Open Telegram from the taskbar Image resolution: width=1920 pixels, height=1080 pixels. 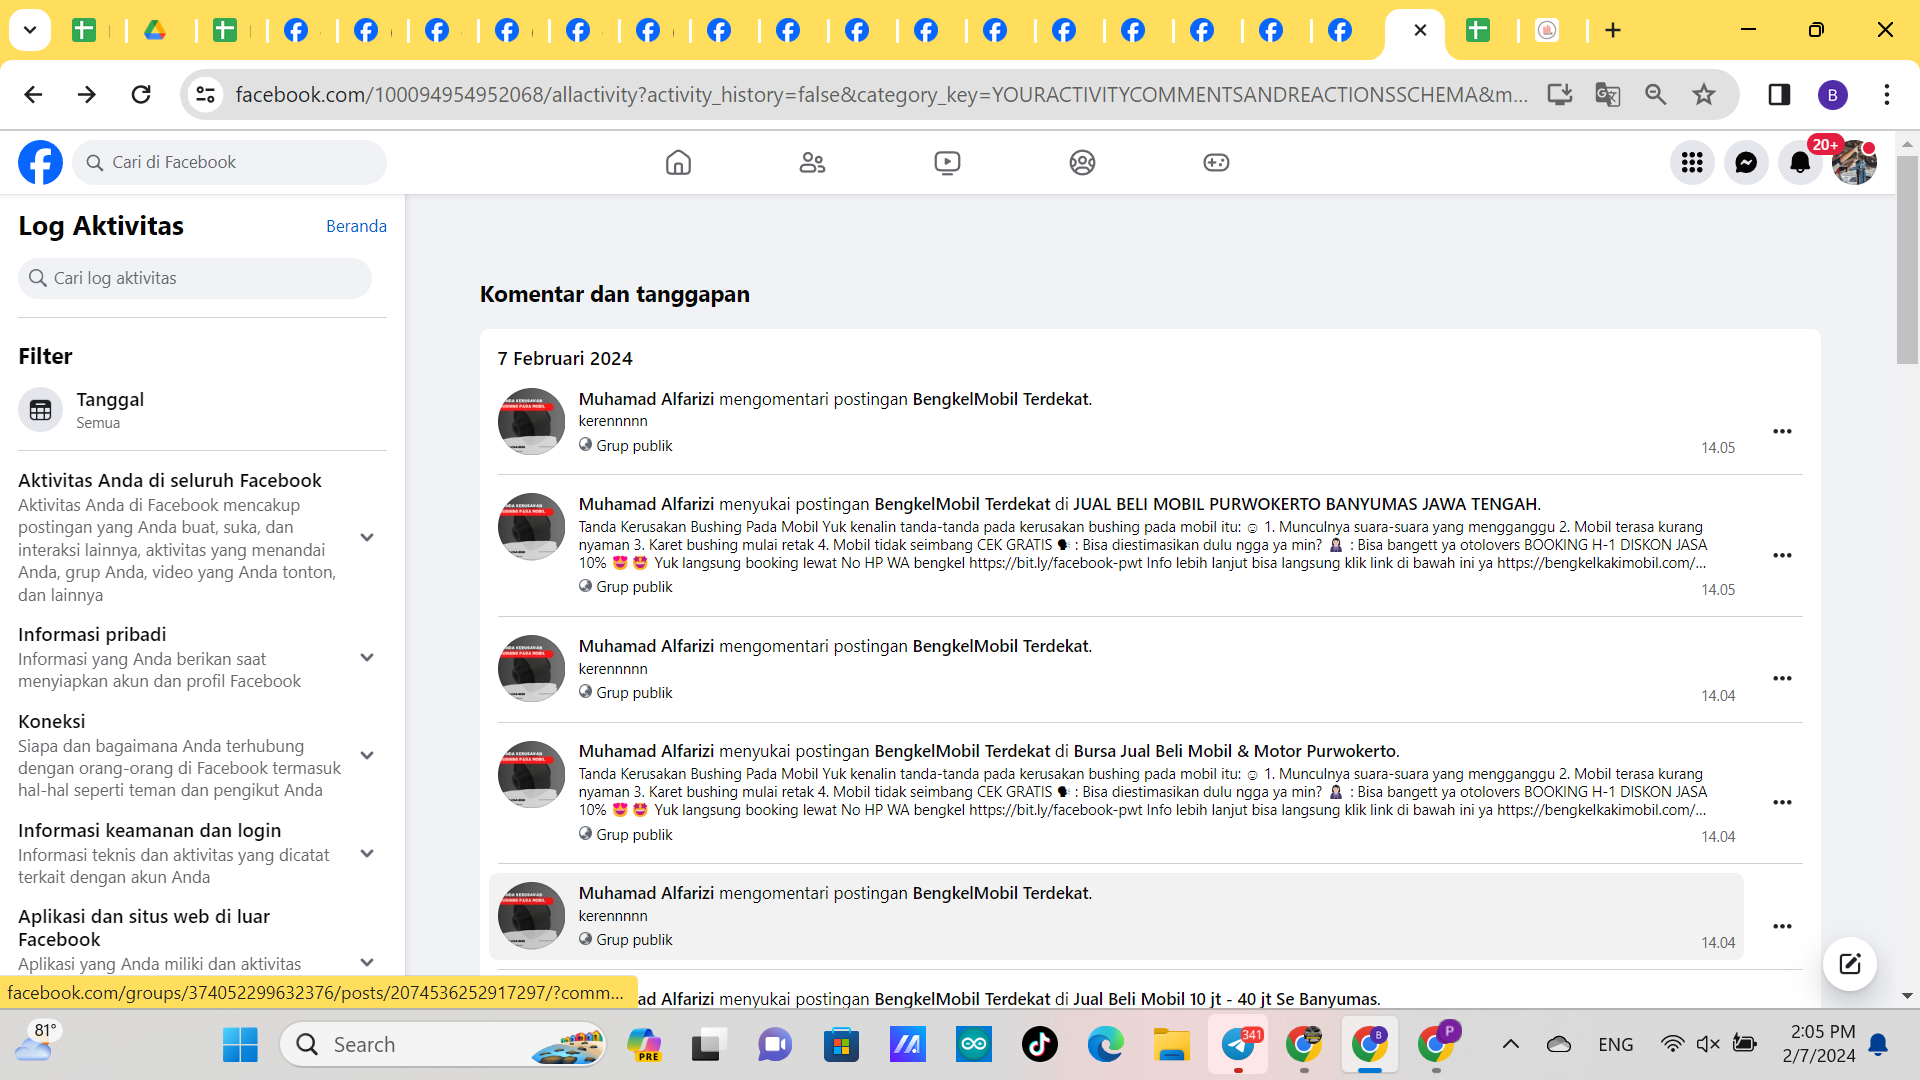[1238, 1044]
